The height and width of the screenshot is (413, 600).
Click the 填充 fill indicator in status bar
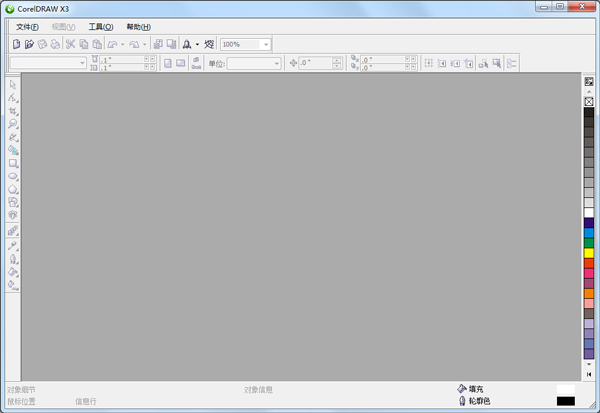(471, 389)
